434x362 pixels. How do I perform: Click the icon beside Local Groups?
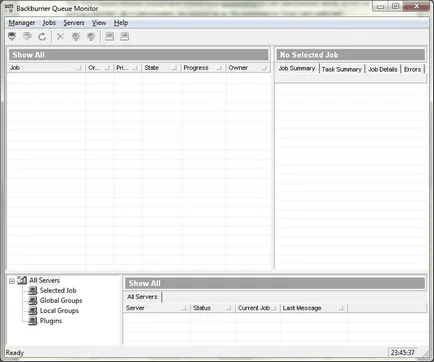33,311
